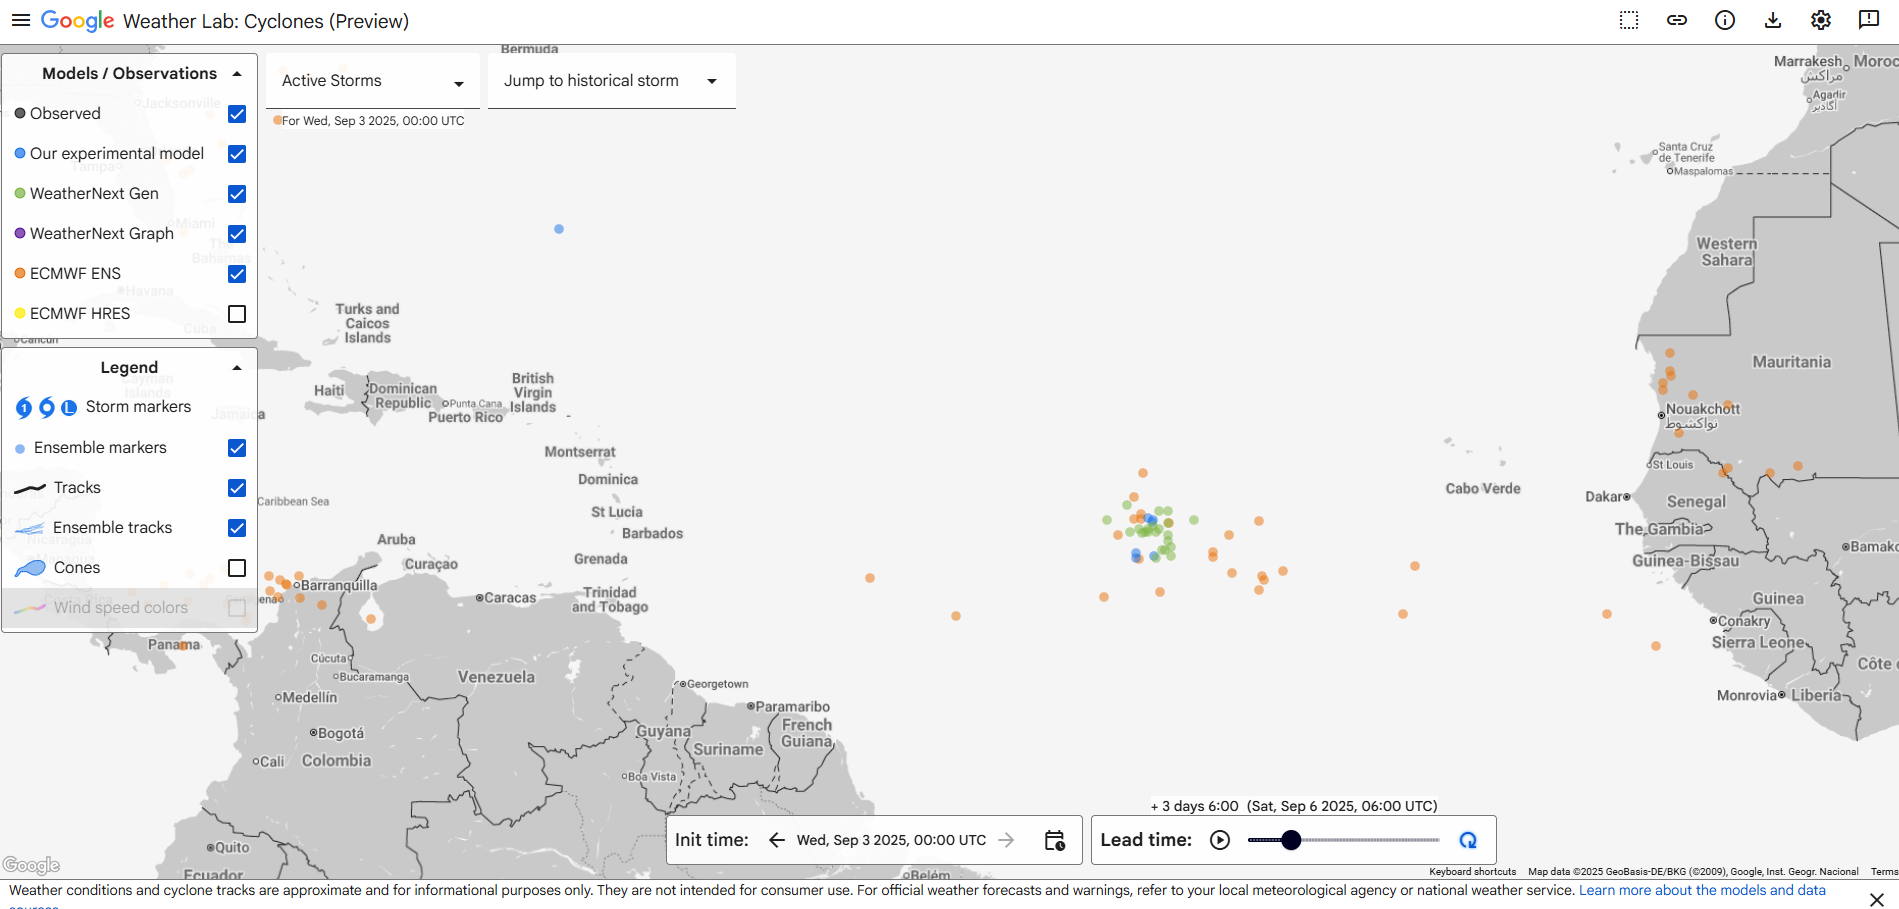Screen dimensions: 1899x909
Task: Click the Google logo in header
Action: (x=78, y=21)
